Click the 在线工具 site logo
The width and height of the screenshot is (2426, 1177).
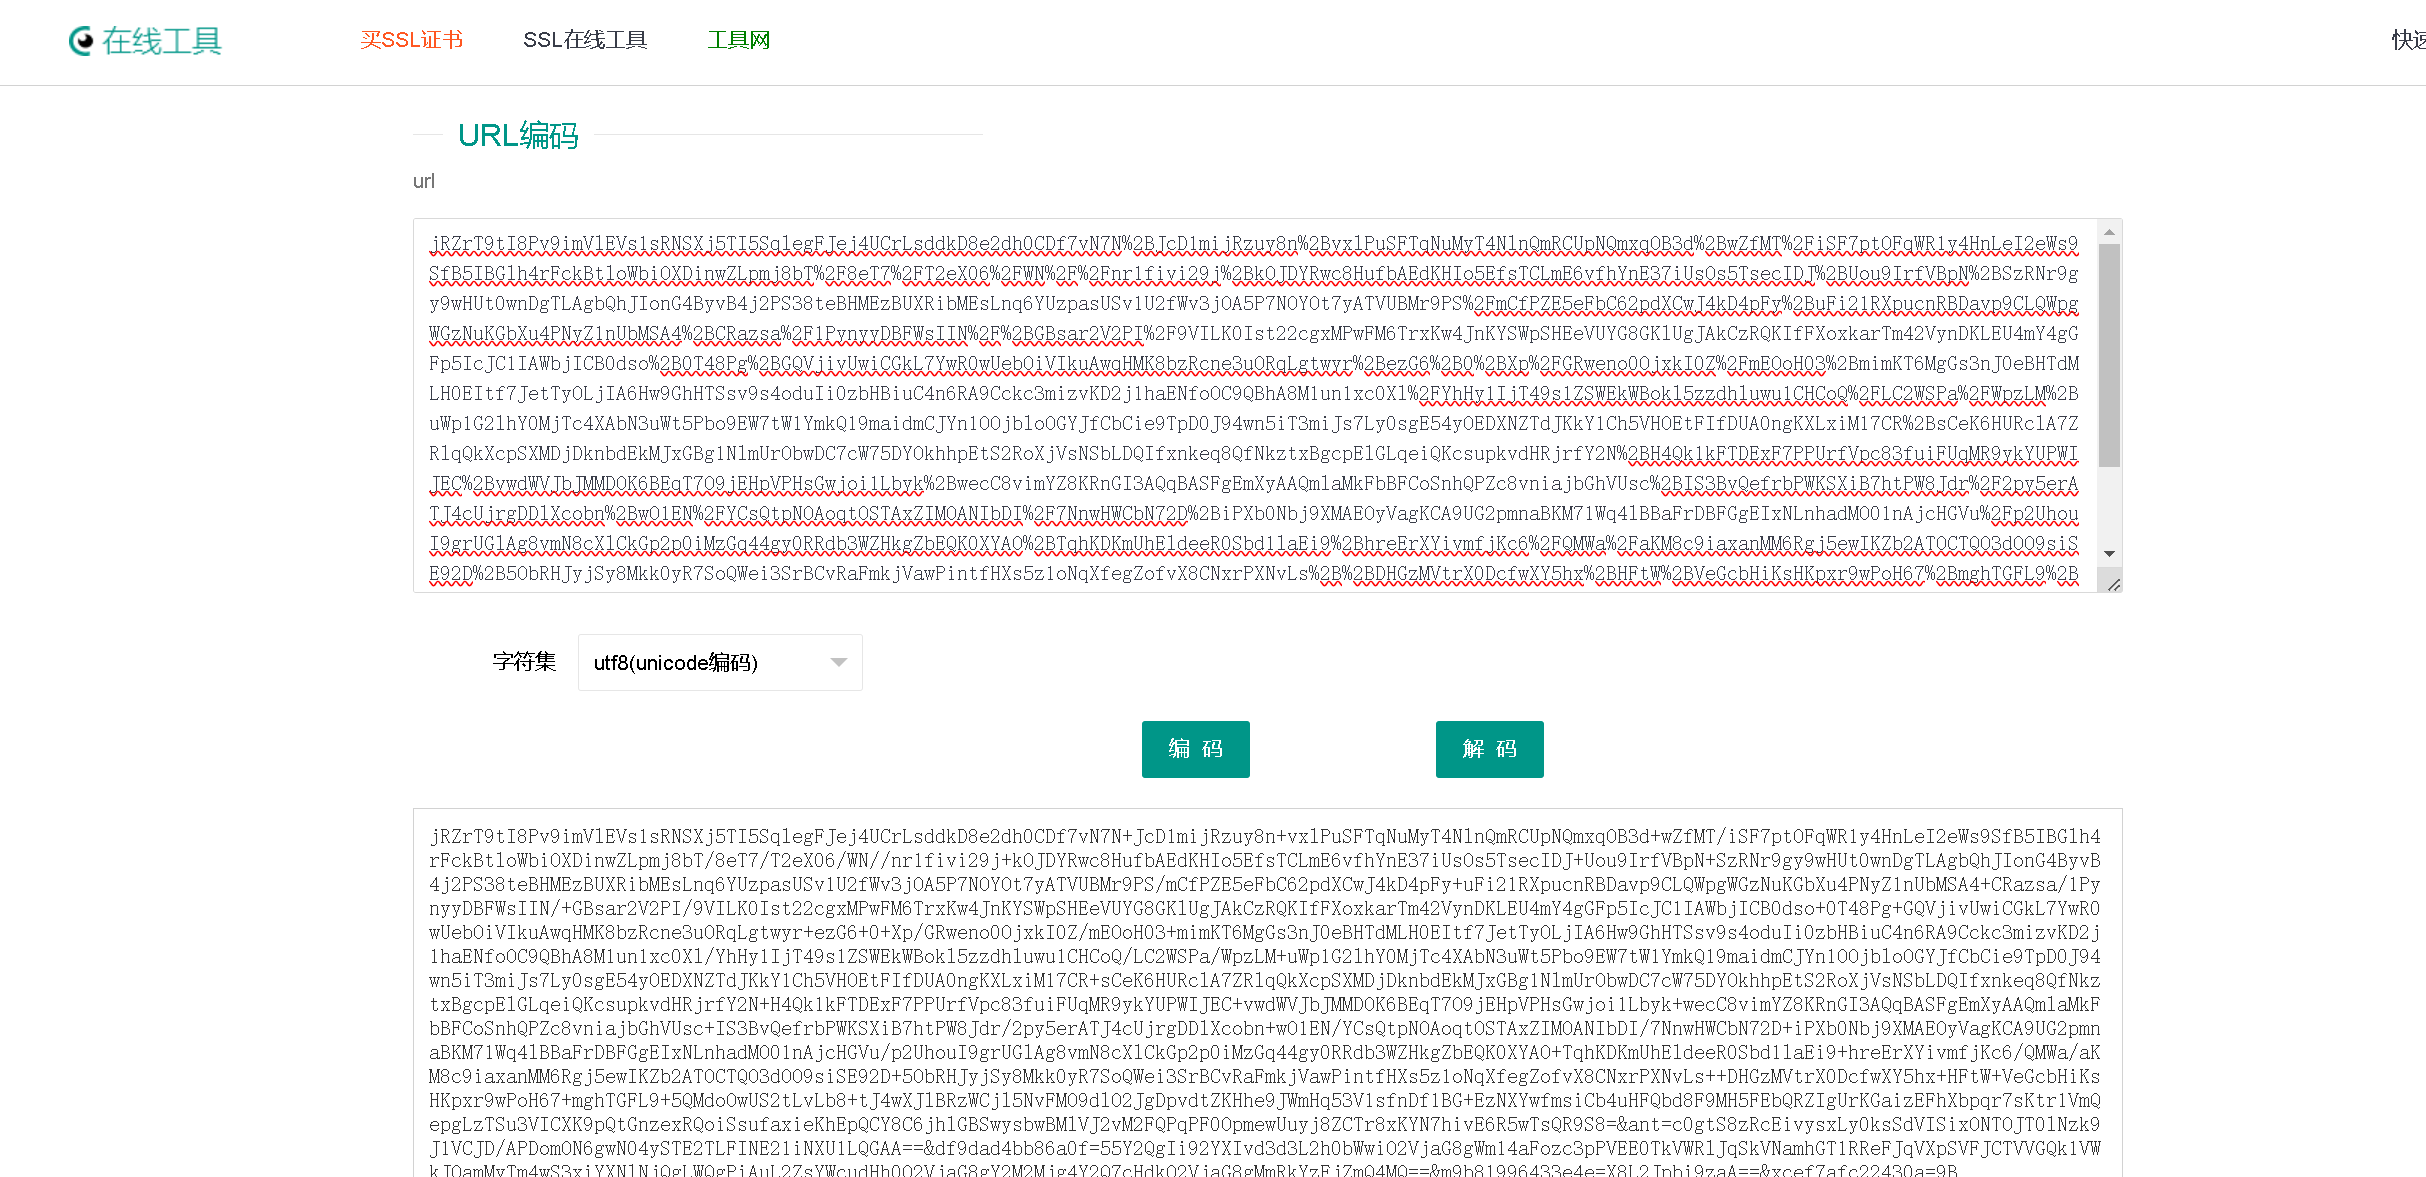145,41
